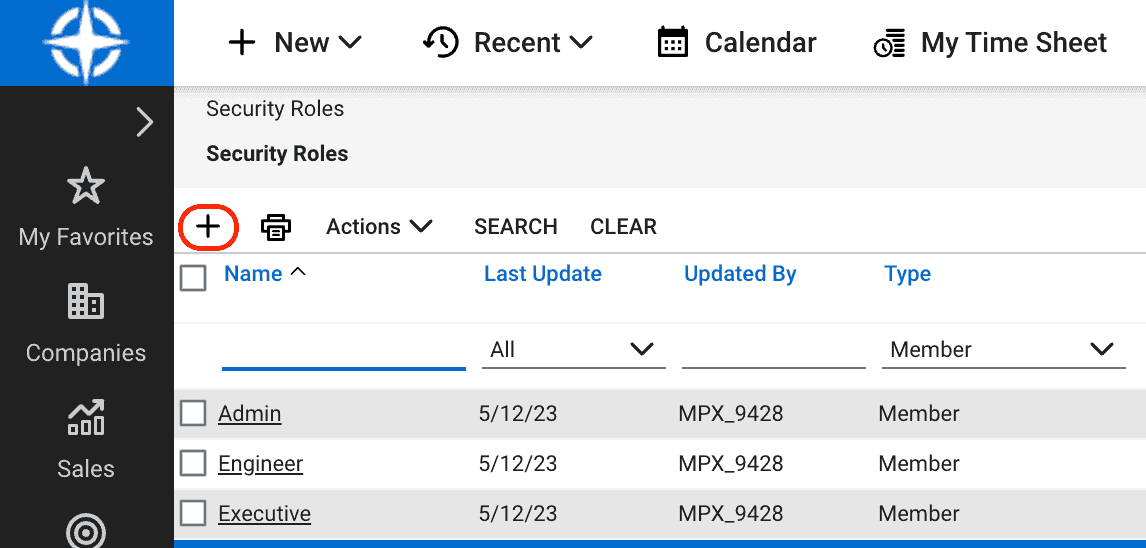Sort by Last Update column
Viewport: 1146px width, 548px height.
point(543,274)
